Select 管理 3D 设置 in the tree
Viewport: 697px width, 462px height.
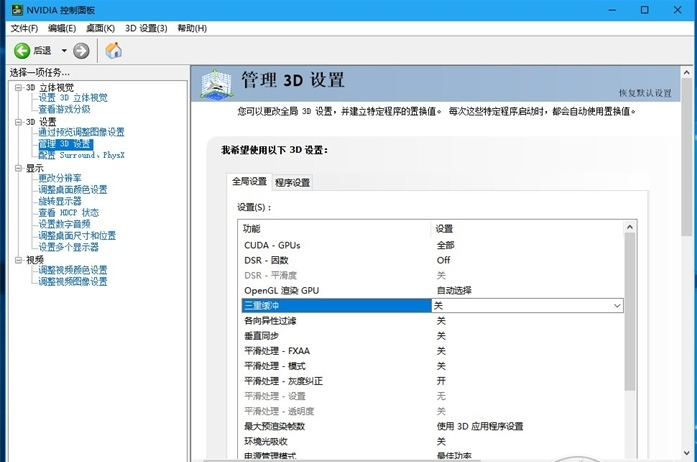pos(65,144)
